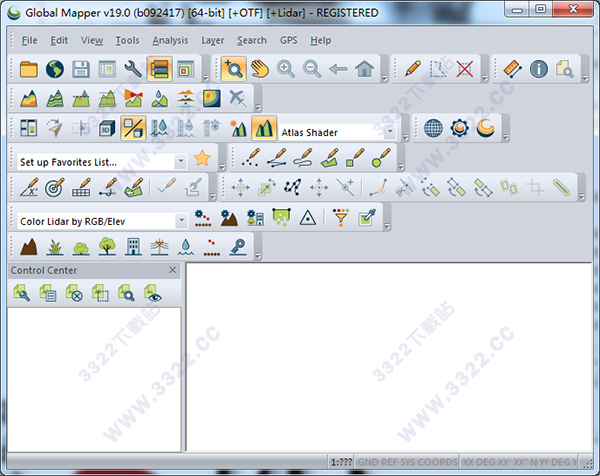Click the generate contours terrain icon
This screenshot has width=600, height=476.
[55, 99]
